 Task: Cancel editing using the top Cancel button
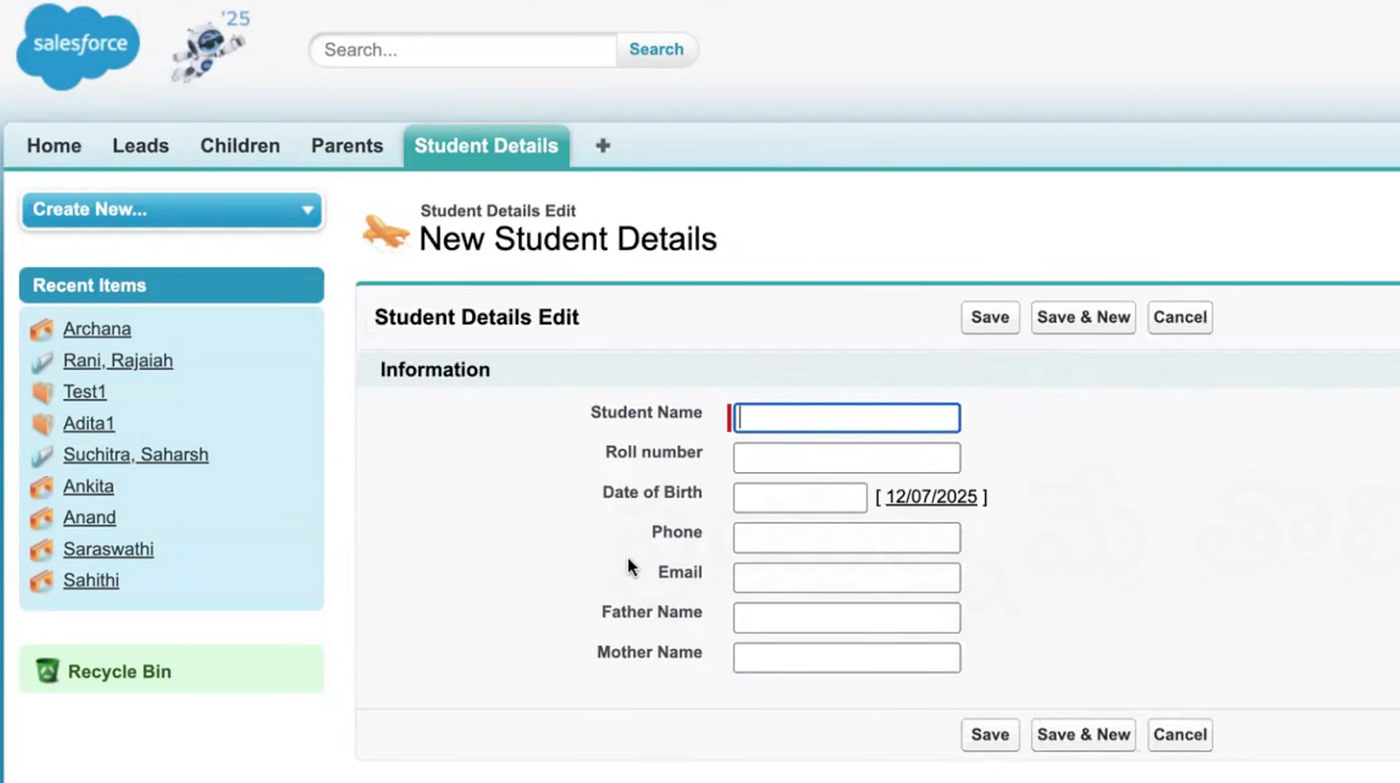(x=1180, y=317)
